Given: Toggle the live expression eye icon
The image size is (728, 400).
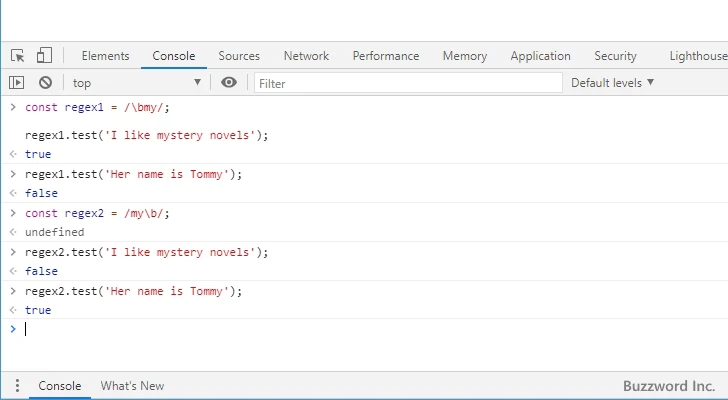Looking at the screenshot, I should click(229, 83).
